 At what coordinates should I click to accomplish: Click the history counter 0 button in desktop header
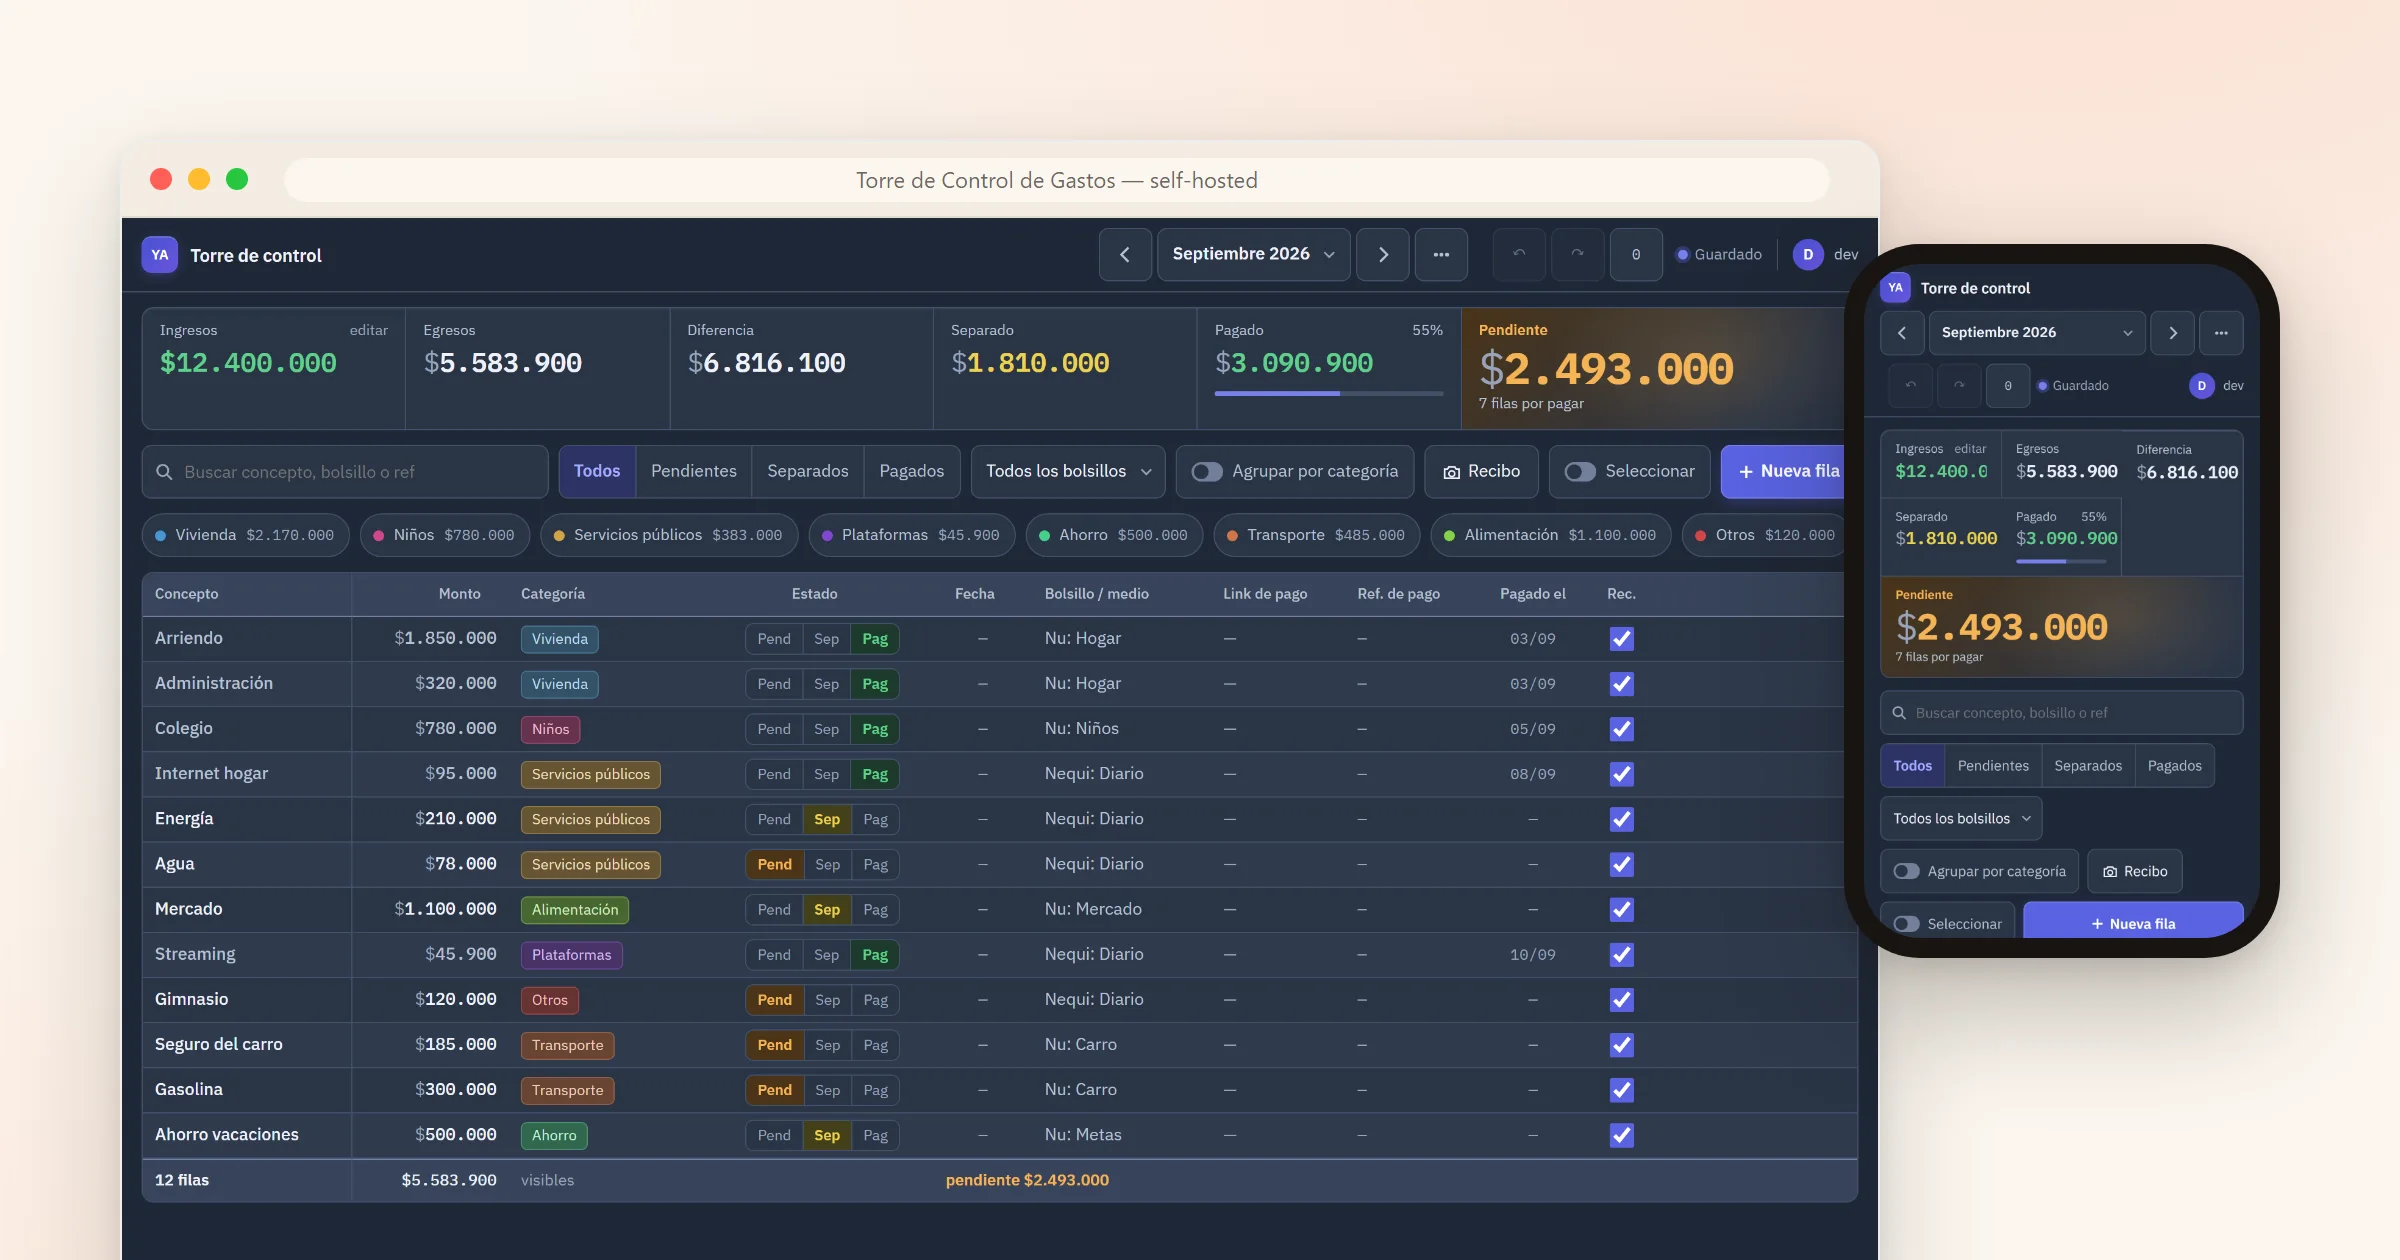(1636, 254)
